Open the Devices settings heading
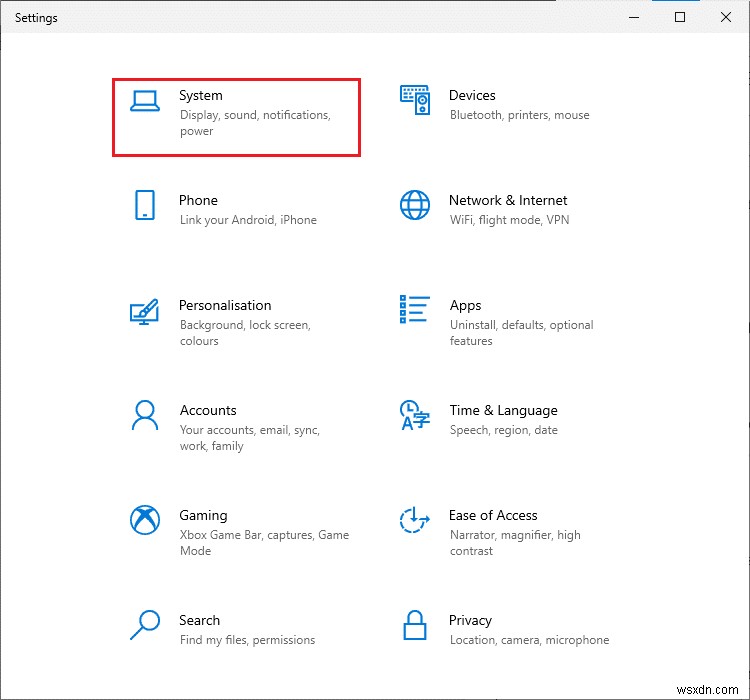 [472, 95]
